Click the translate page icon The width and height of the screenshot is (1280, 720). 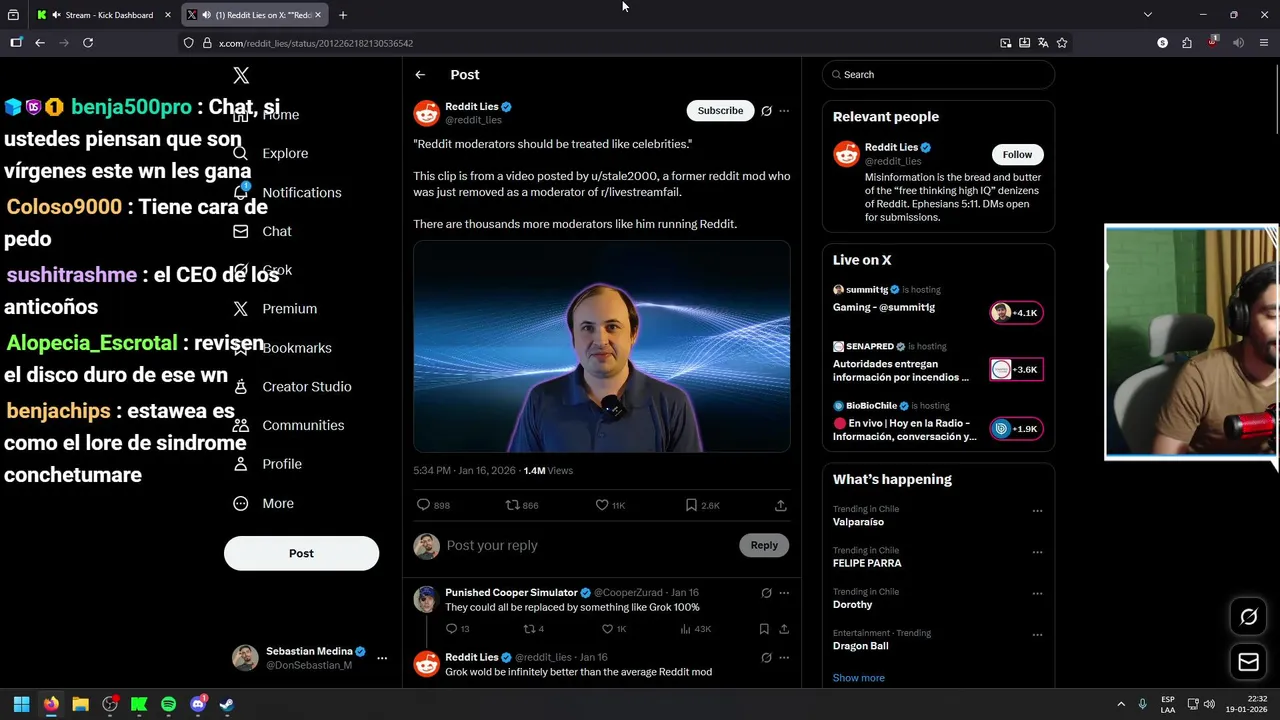[x=1043, y=43]
